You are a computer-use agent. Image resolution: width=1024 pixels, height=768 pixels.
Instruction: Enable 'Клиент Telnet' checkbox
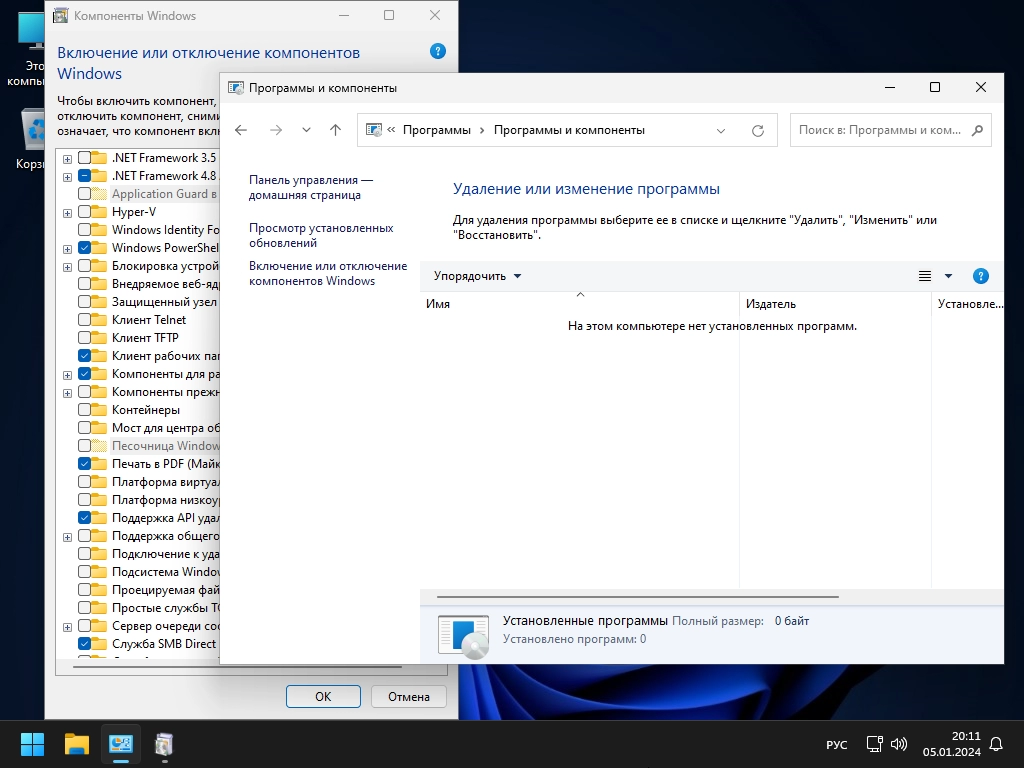pyautogui.click(x=84, y=320)
